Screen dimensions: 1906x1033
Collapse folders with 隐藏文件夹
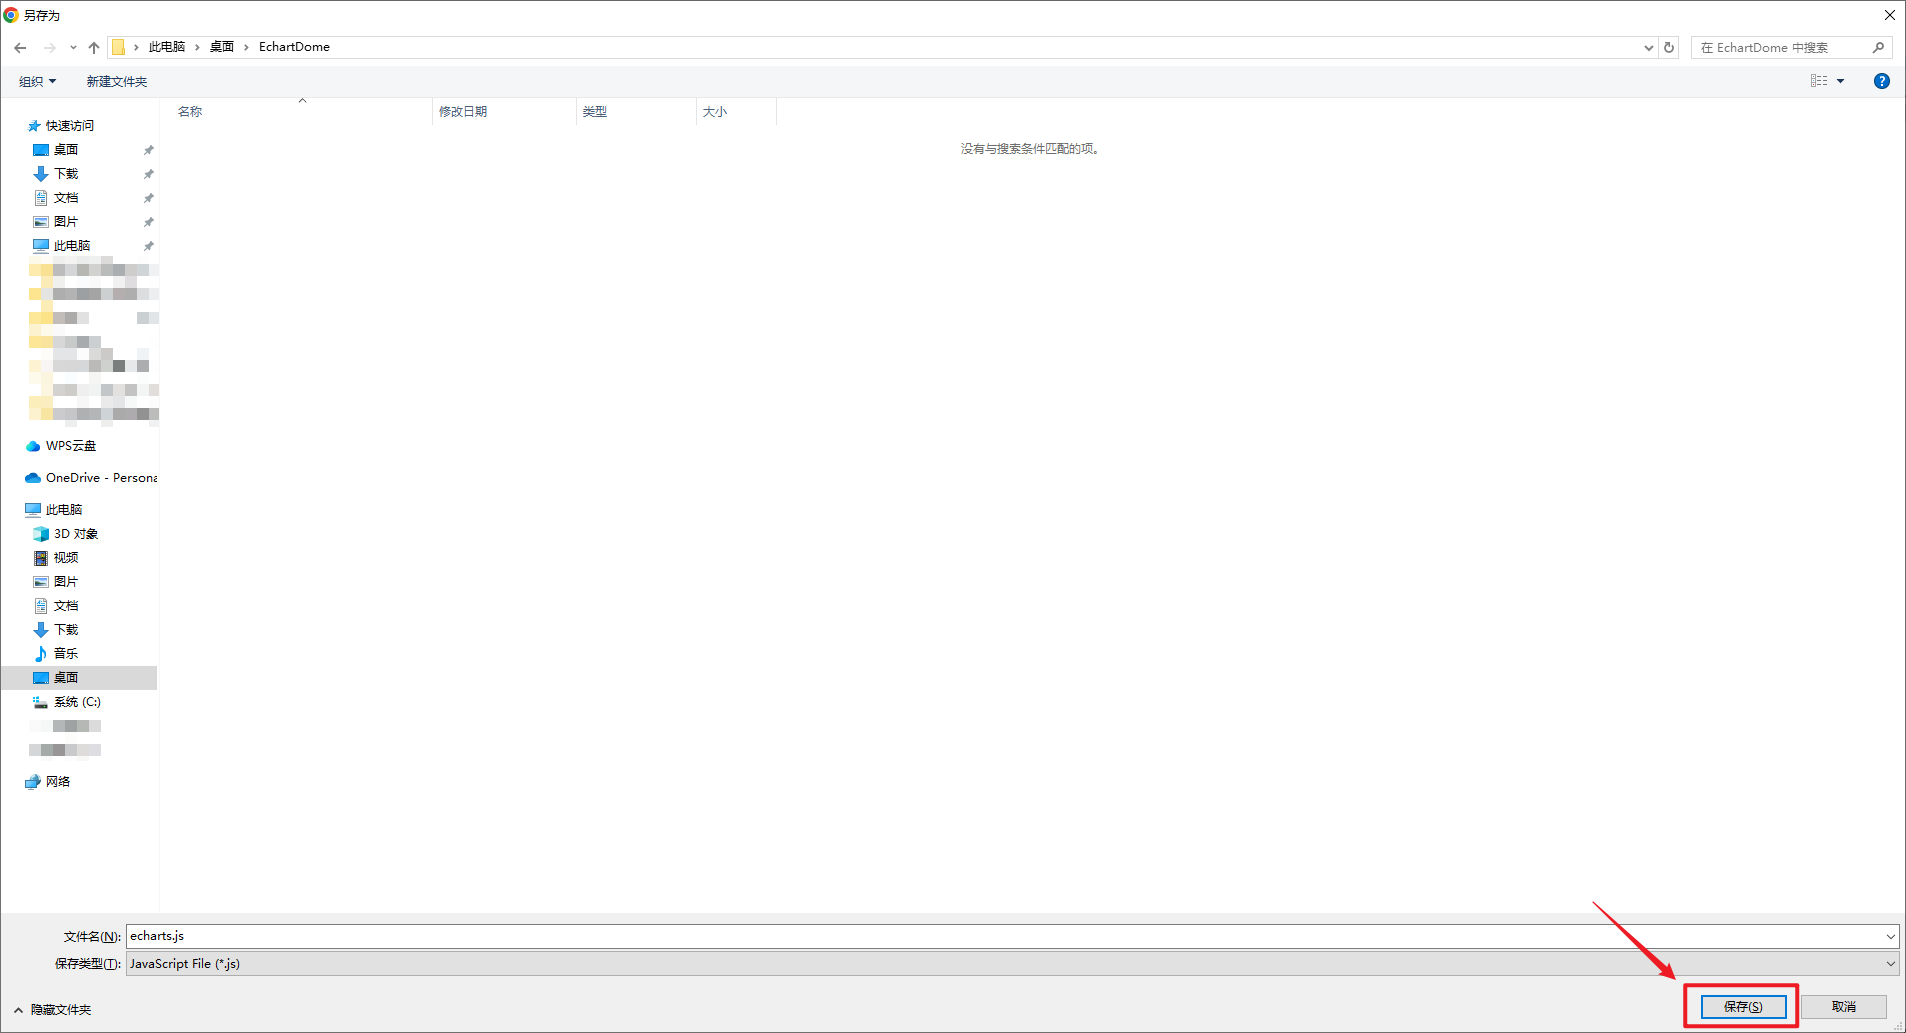pyautogui.click(x=54, y=1010)
